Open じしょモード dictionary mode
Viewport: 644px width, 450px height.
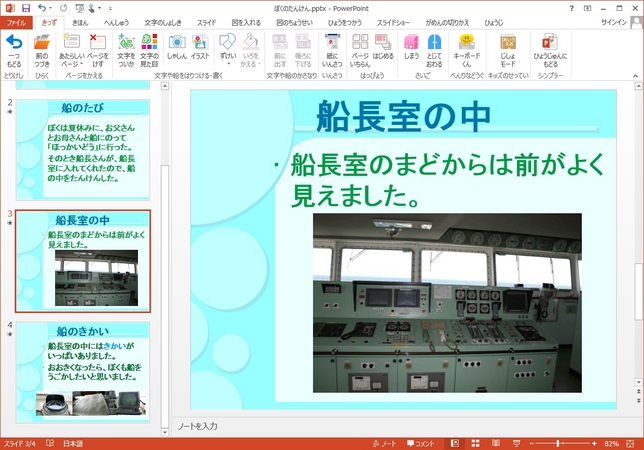508,51
